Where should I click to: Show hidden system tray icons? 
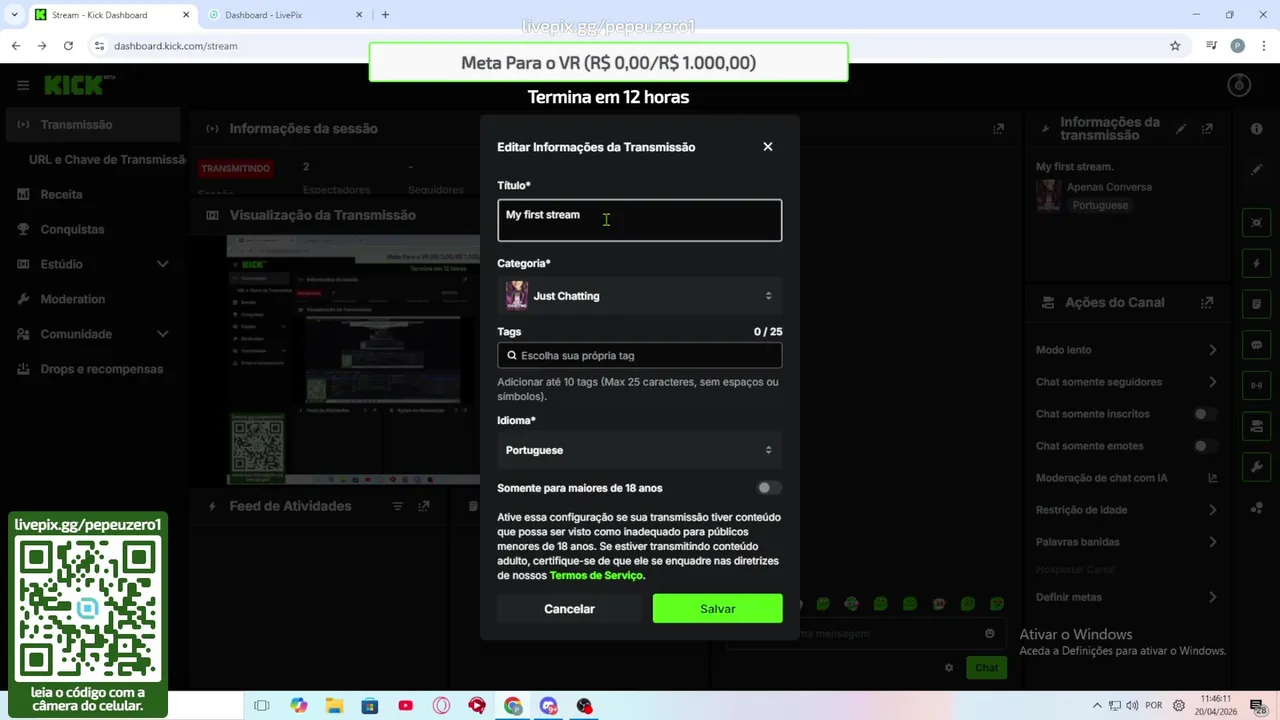click(1097, 706)
